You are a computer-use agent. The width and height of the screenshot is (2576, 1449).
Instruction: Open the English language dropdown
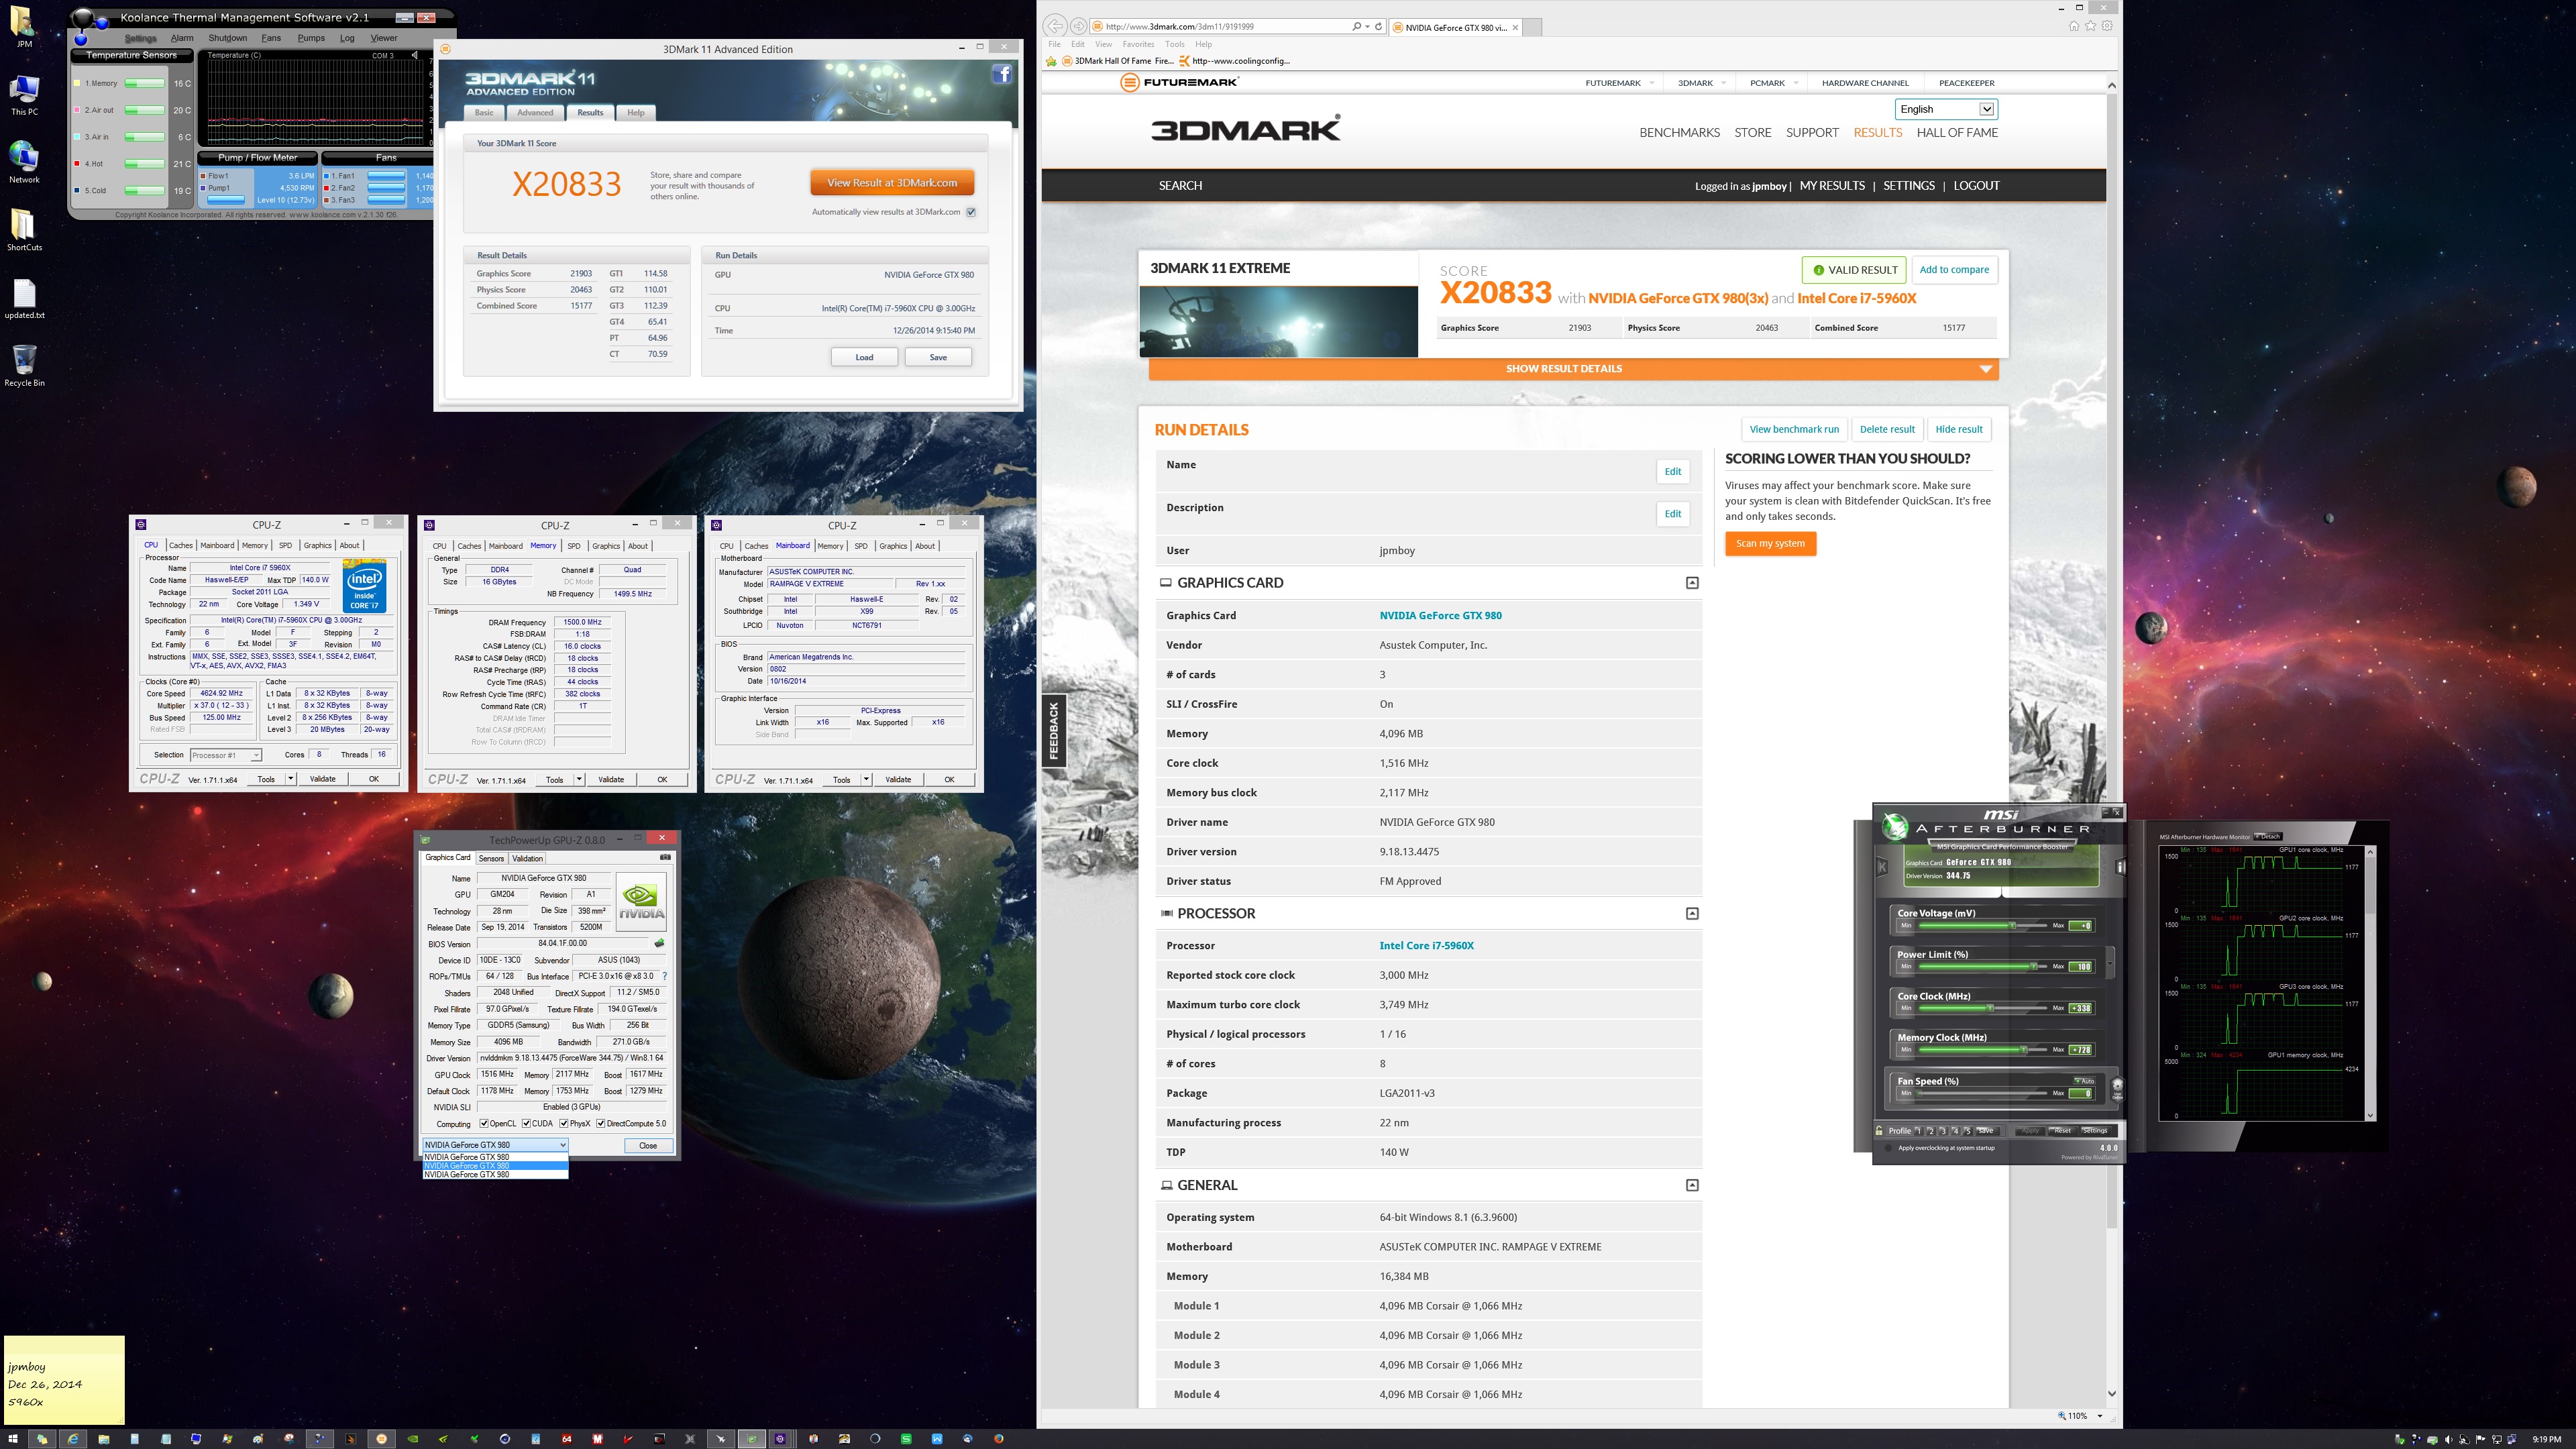click(x=1945, y=109)
